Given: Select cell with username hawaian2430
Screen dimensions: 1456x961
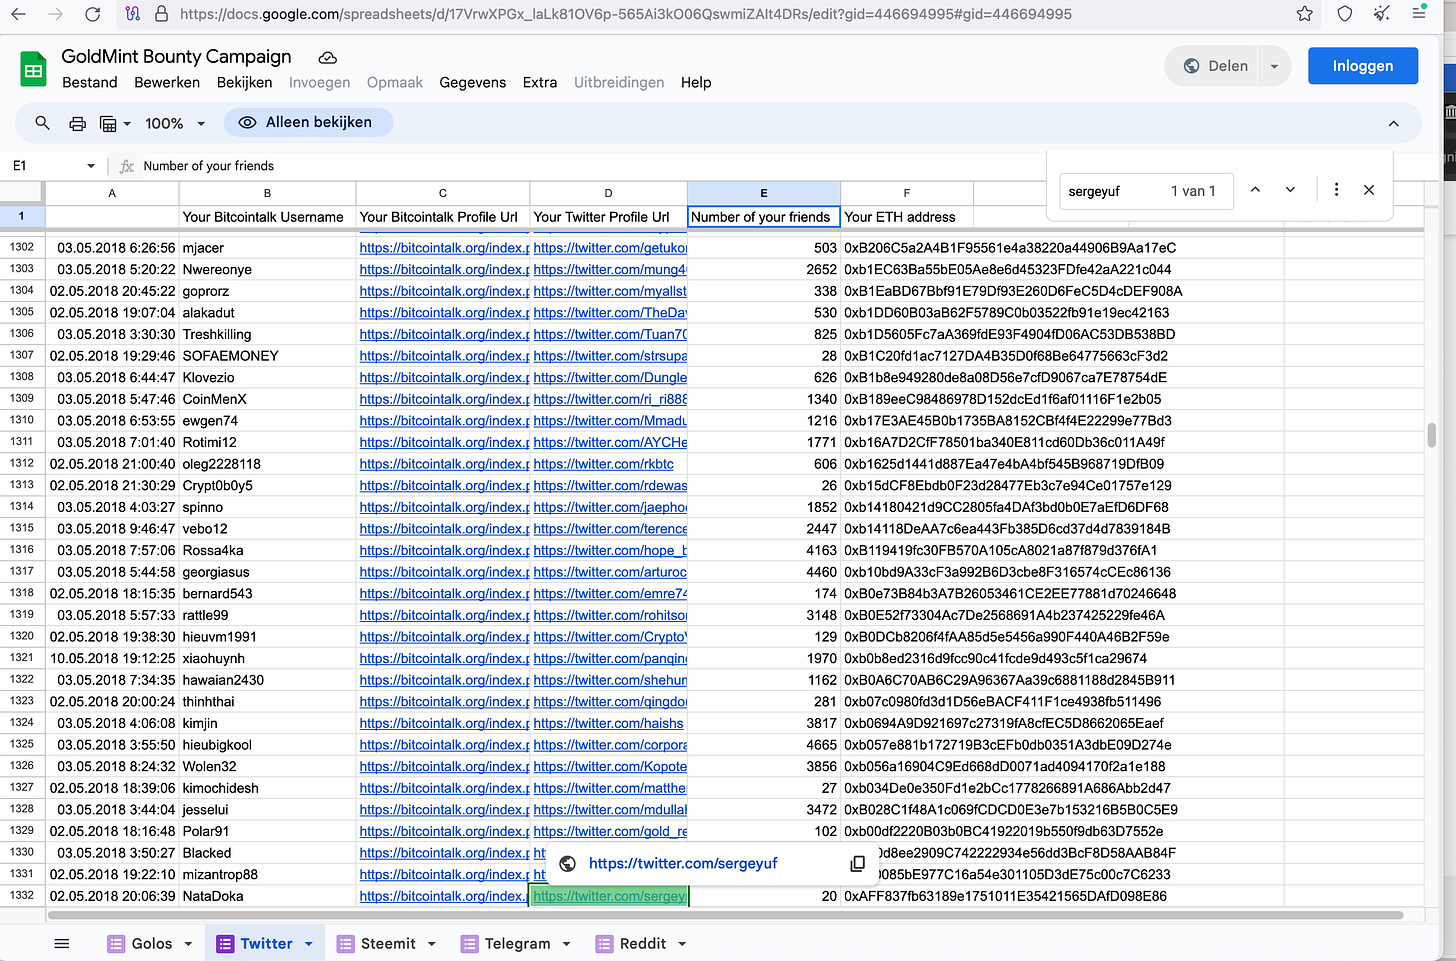Looking at the screenshot, I should coord(267,680).
